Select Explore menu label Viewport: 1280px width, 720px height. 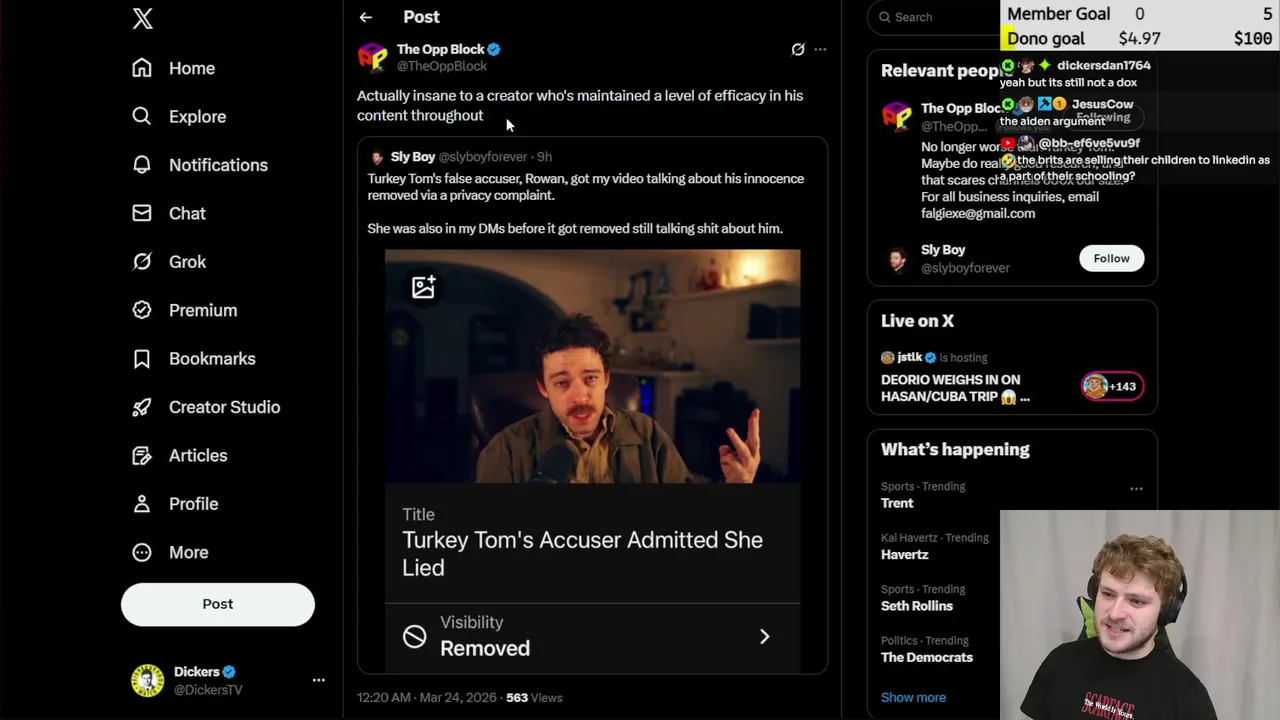pos(197,116)
